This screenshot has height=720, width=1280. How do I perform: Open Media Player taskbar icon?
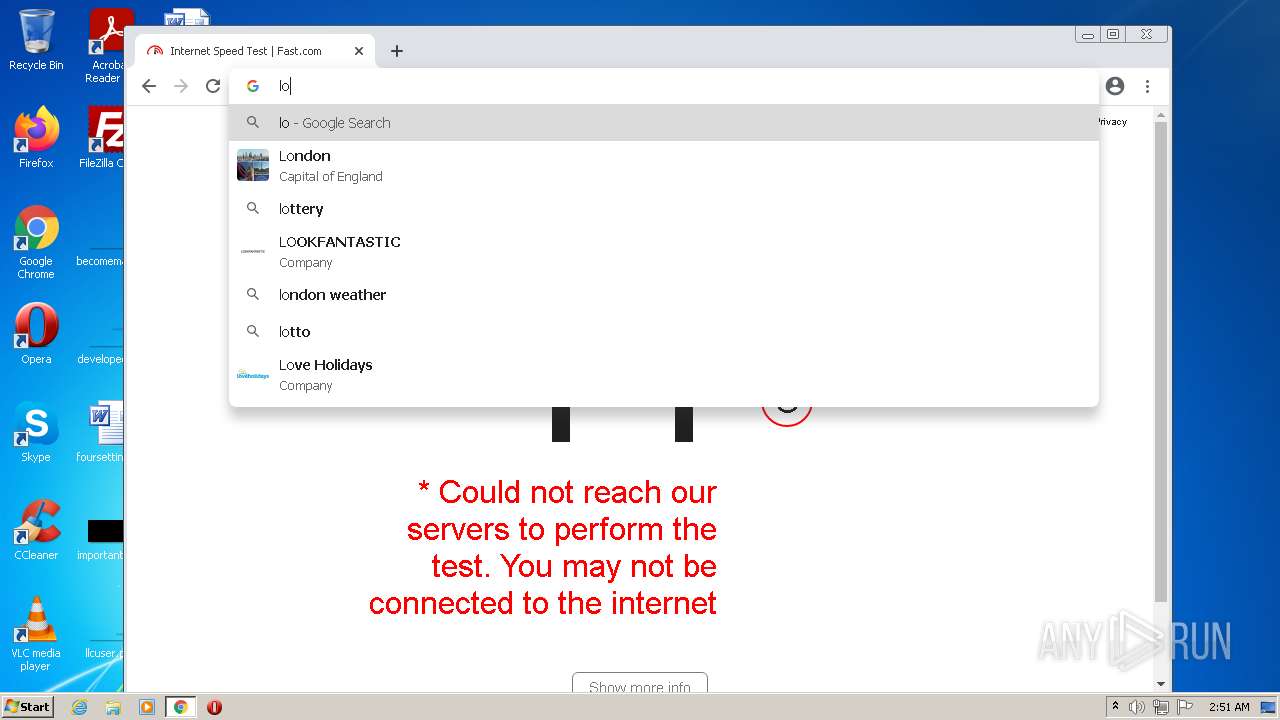[x=147, y=707]
